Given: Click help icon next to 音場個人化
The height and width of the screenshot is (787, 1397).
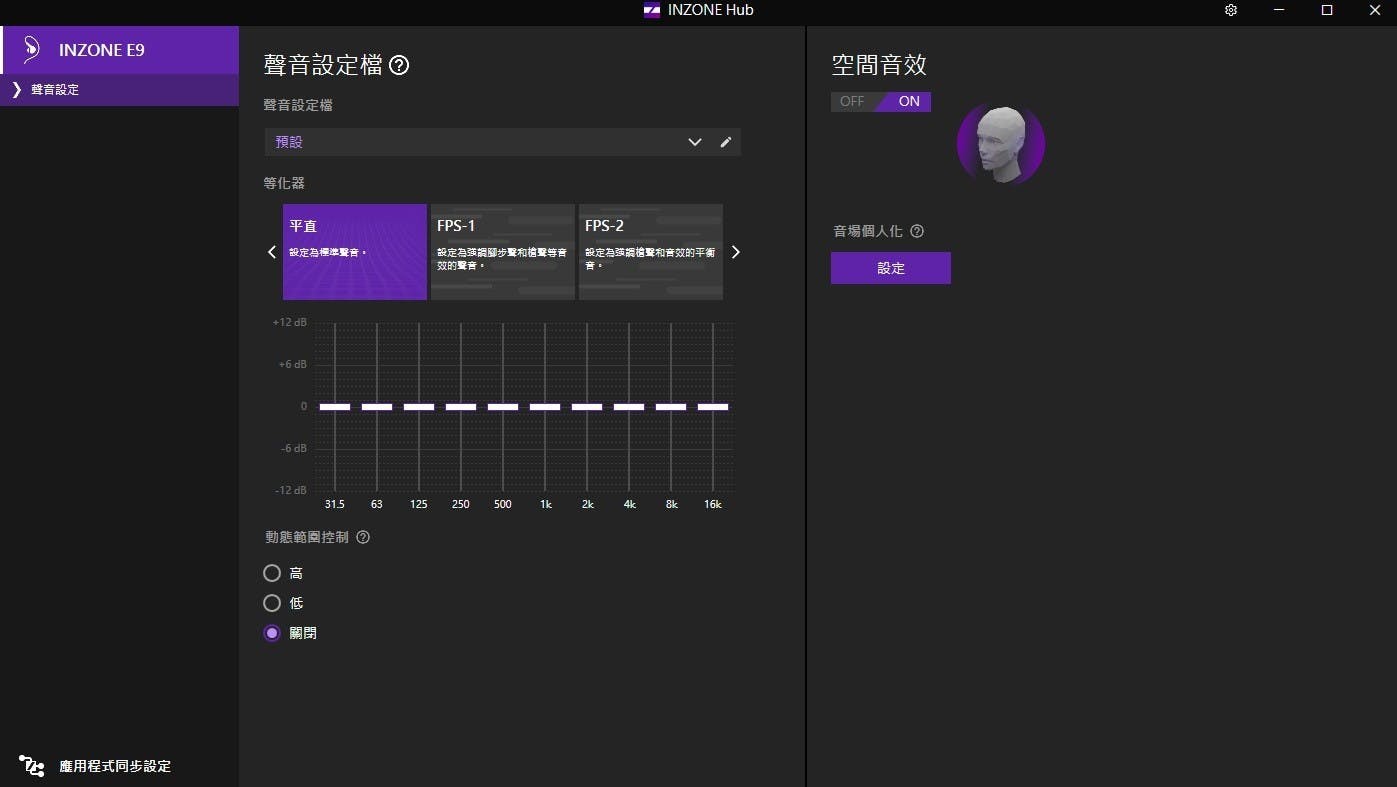Looking at the screenshot, I should pos(917,231).
